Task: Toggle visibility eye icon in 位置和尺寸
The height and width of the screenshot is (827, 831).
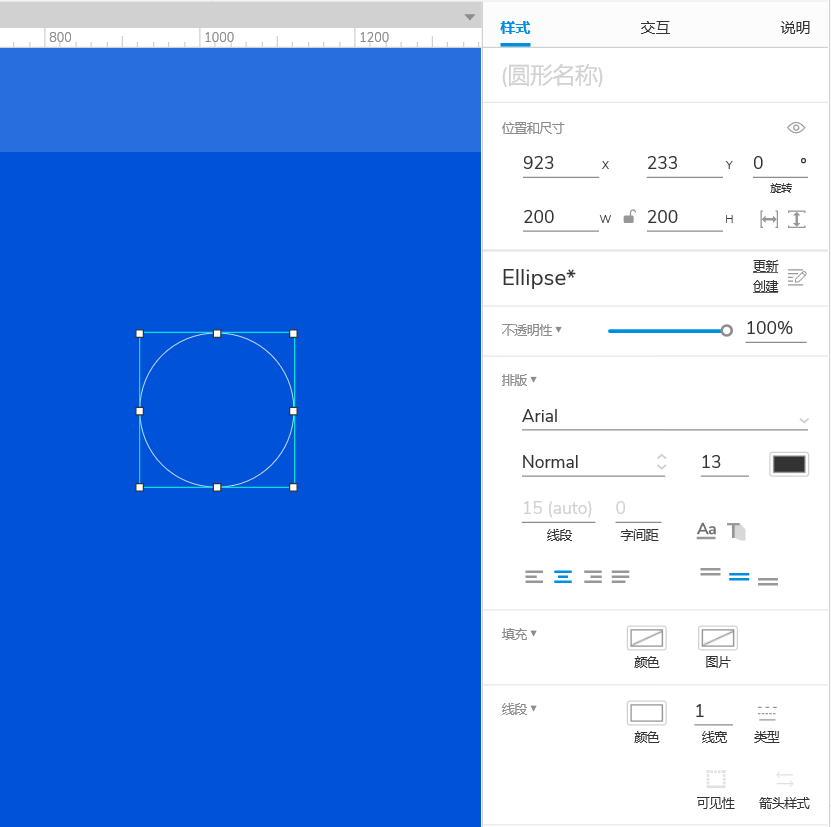Action: (796, 128)
